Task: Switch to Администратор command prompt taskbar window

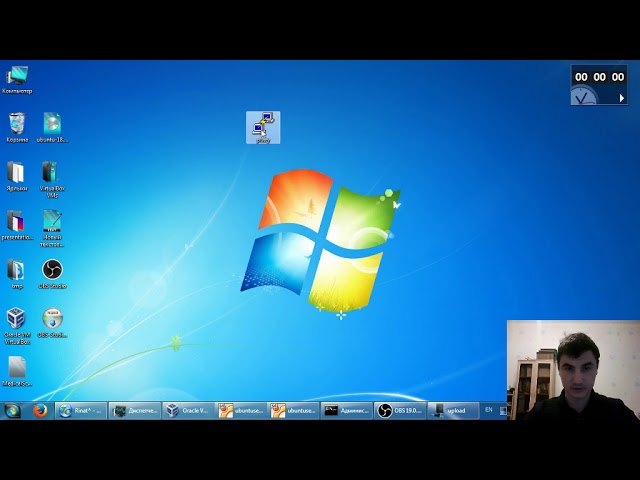Action: tap(347, 411)
